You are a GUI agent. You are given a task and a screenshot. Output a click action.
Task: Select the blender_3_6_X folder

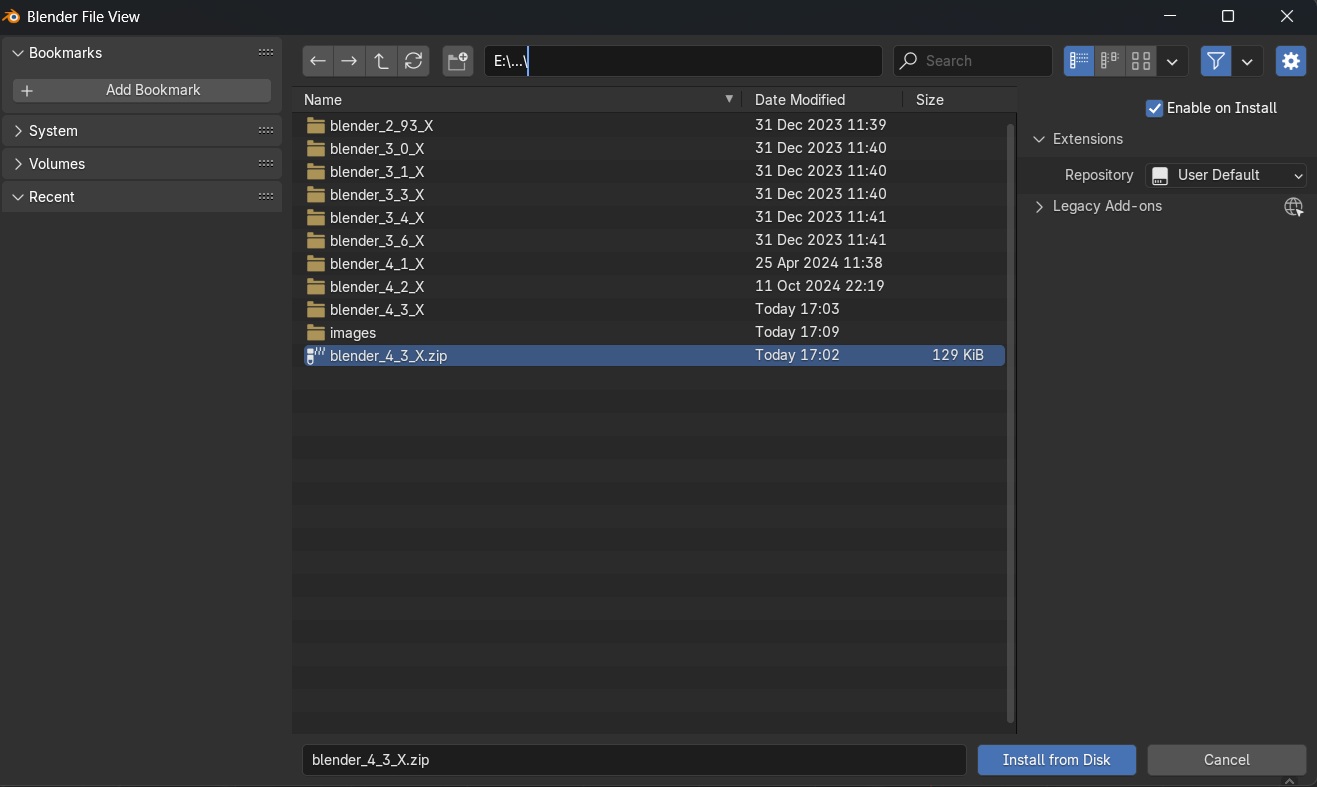pos(654,241)
